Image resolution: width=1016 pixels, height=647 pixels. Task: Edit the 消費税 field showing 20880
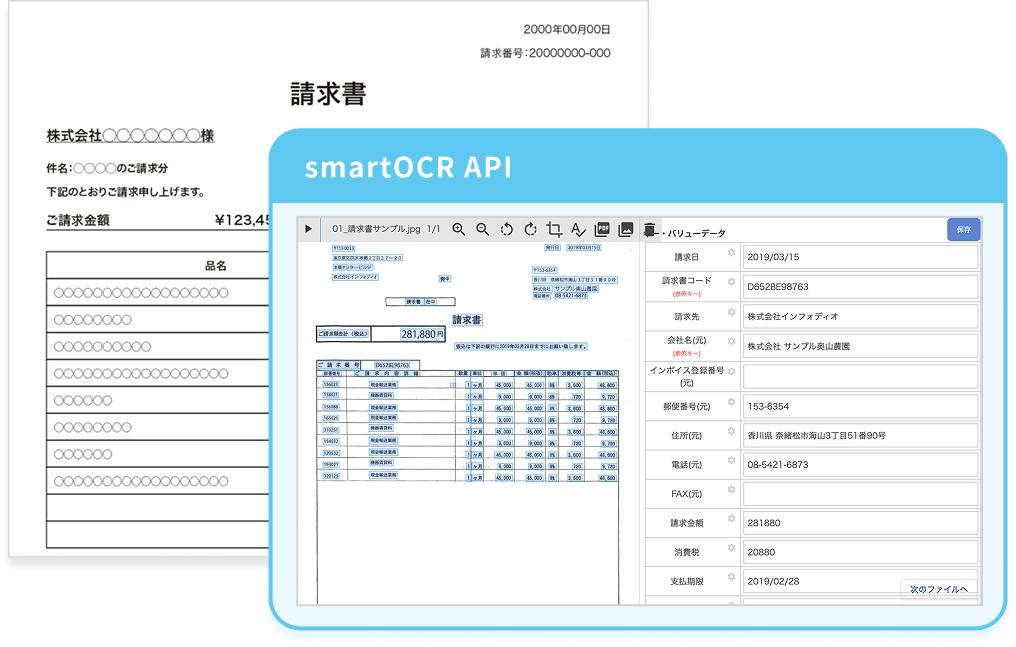(x=860, y=552)
